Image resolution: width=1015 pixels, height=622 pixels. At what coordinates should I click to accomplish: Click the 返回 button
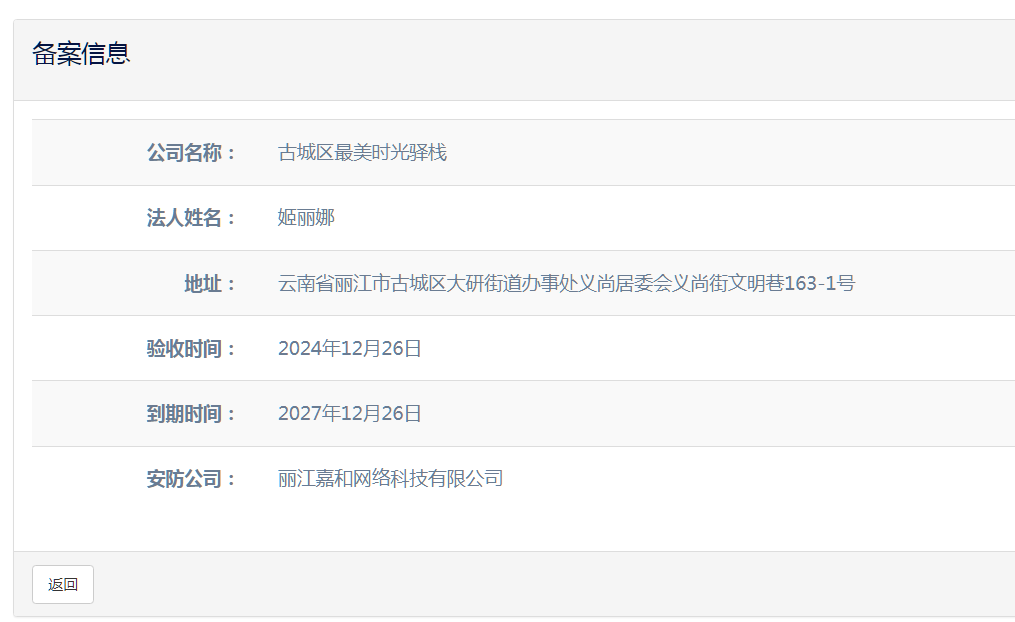coord(62,585)
